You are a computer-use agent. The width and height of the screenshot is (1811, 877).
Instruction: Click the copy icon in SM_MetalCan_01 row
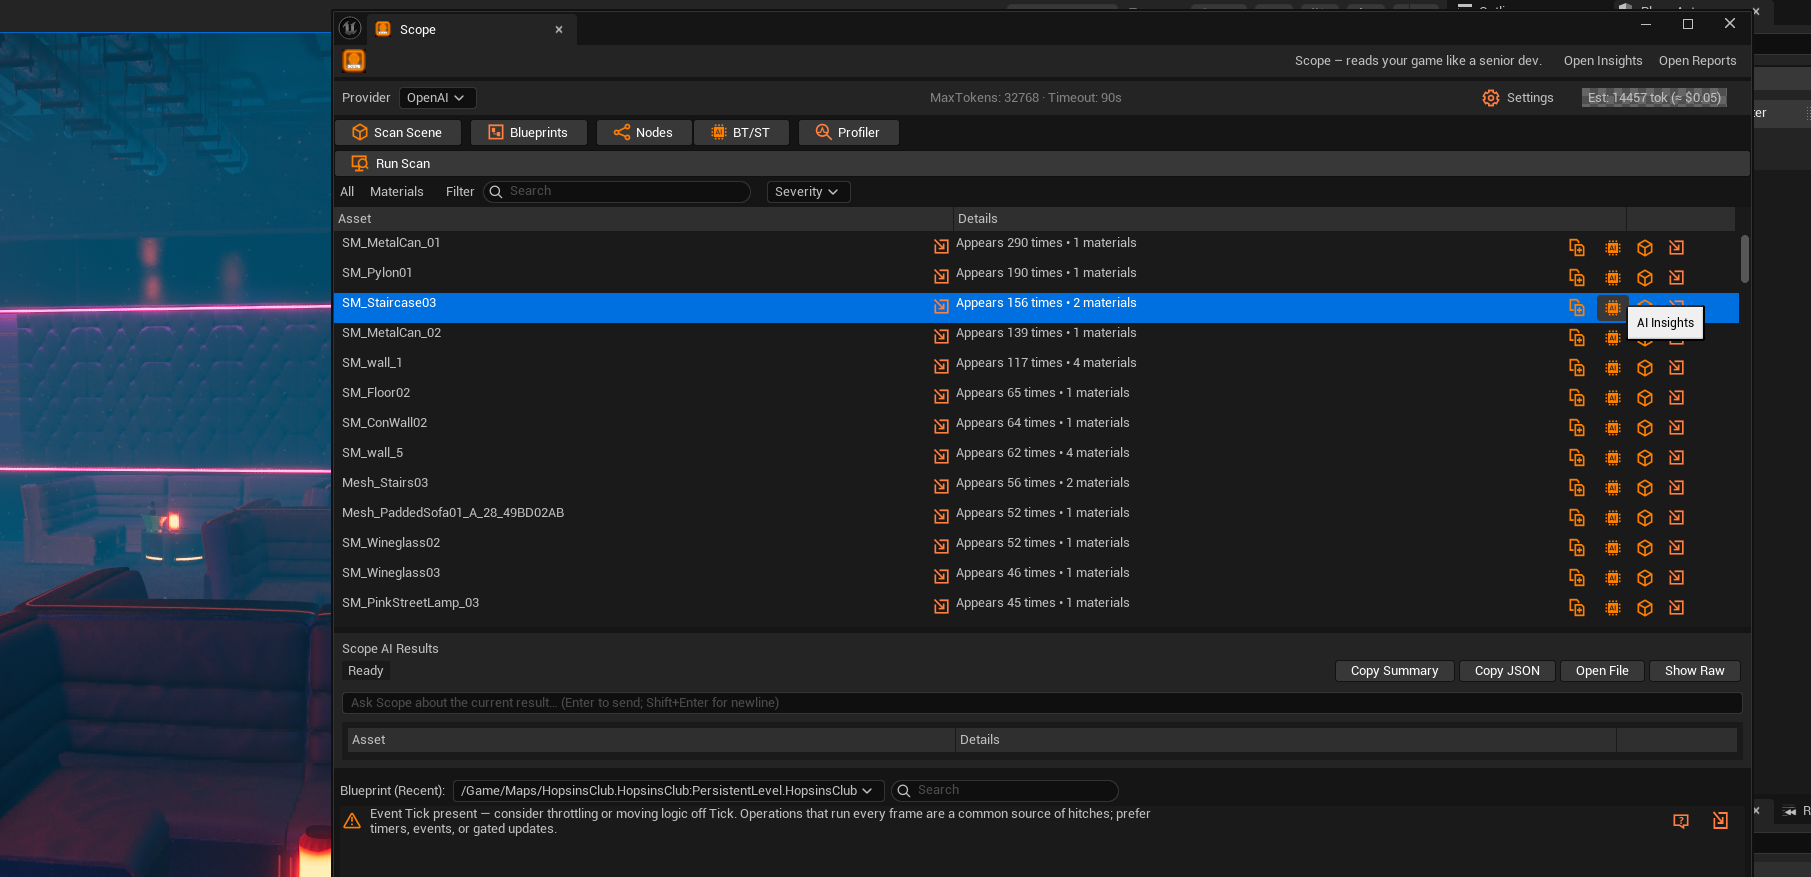(x=1577, y=248)
